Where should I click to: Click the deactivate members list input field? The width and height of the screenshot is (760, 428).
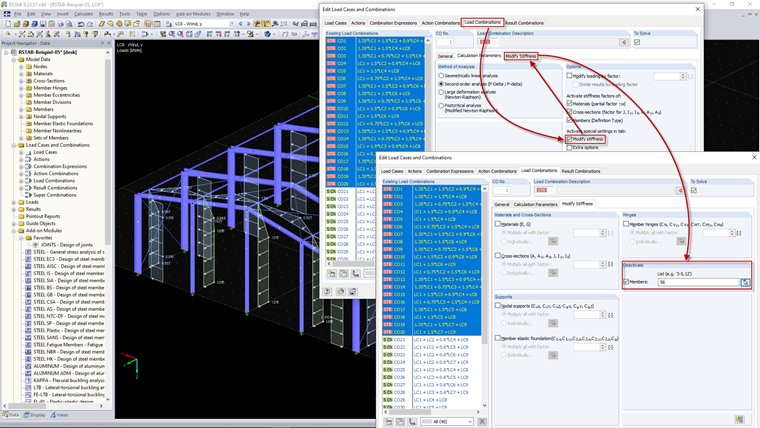[x=696, y=282]
